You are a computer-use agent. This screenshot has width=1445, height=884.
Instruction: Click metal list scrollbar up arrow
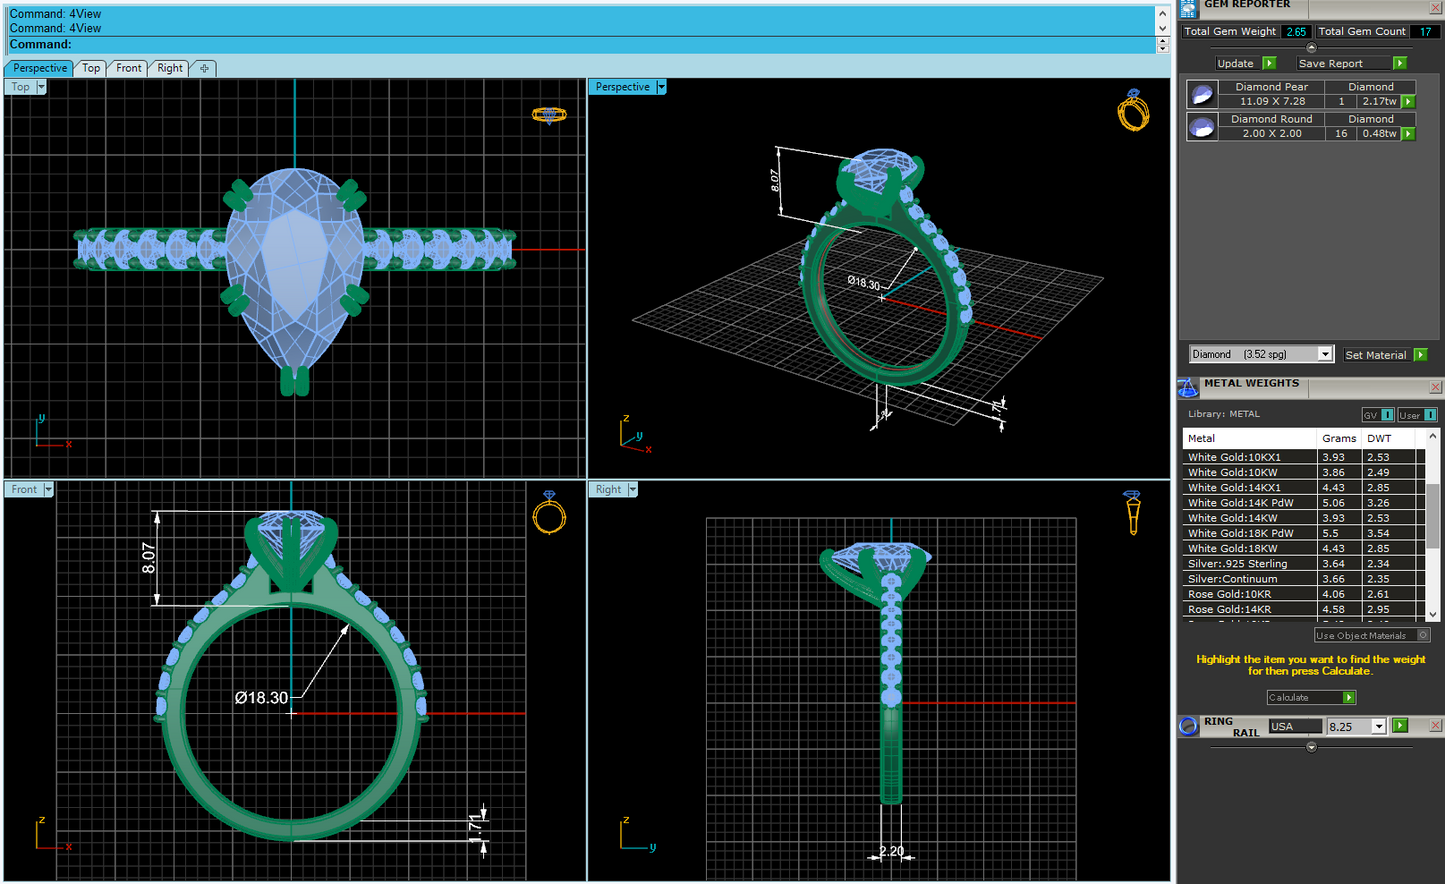[1433, 436]
